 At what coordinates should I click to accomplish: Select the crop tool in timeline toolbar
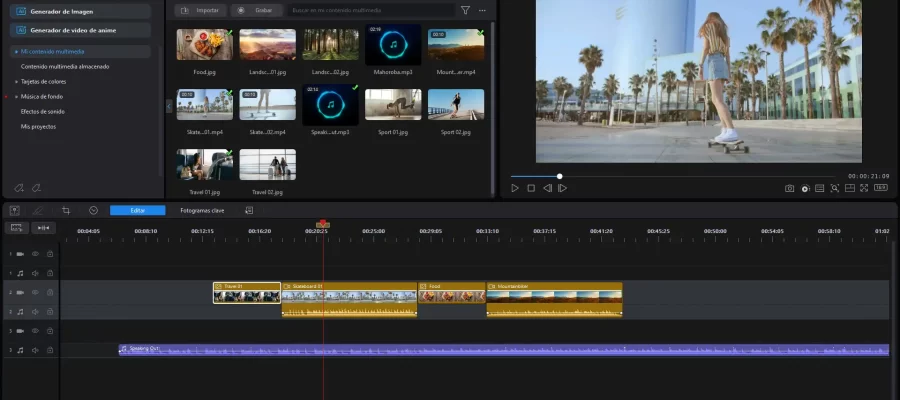[x=66, y=210]
